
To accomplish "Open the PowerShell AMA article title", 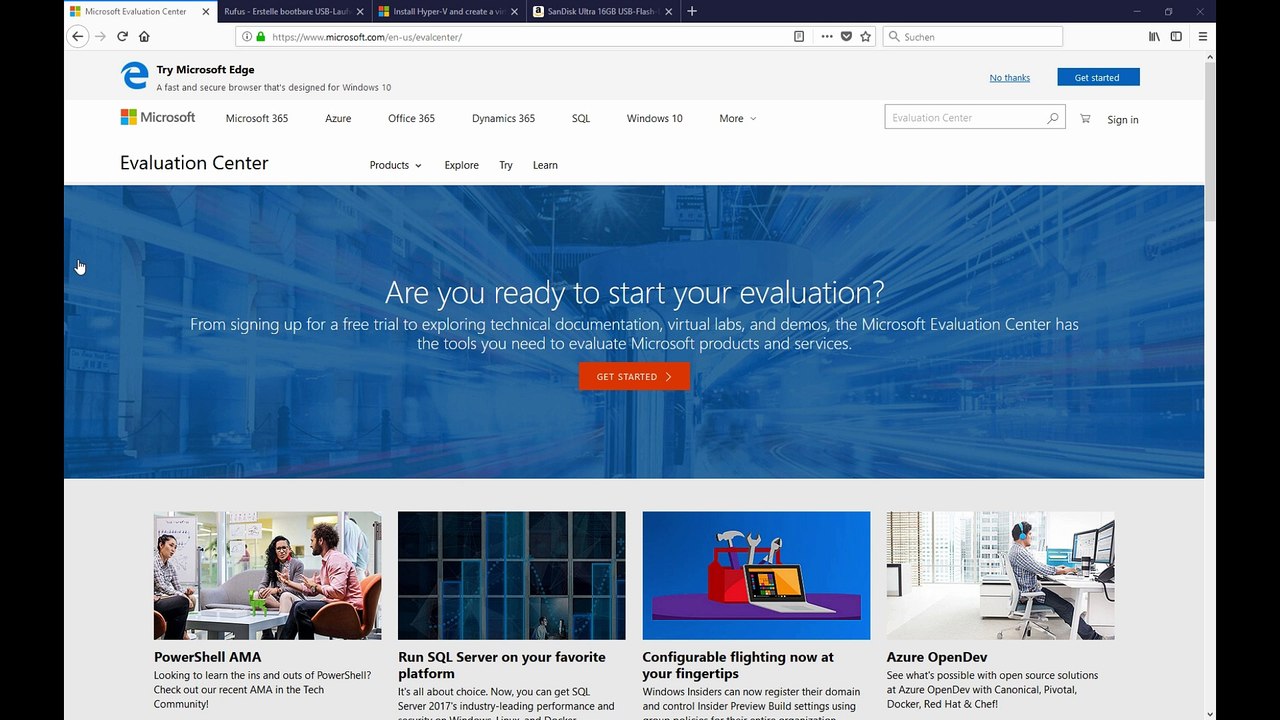I will click(x=208, y=657).
